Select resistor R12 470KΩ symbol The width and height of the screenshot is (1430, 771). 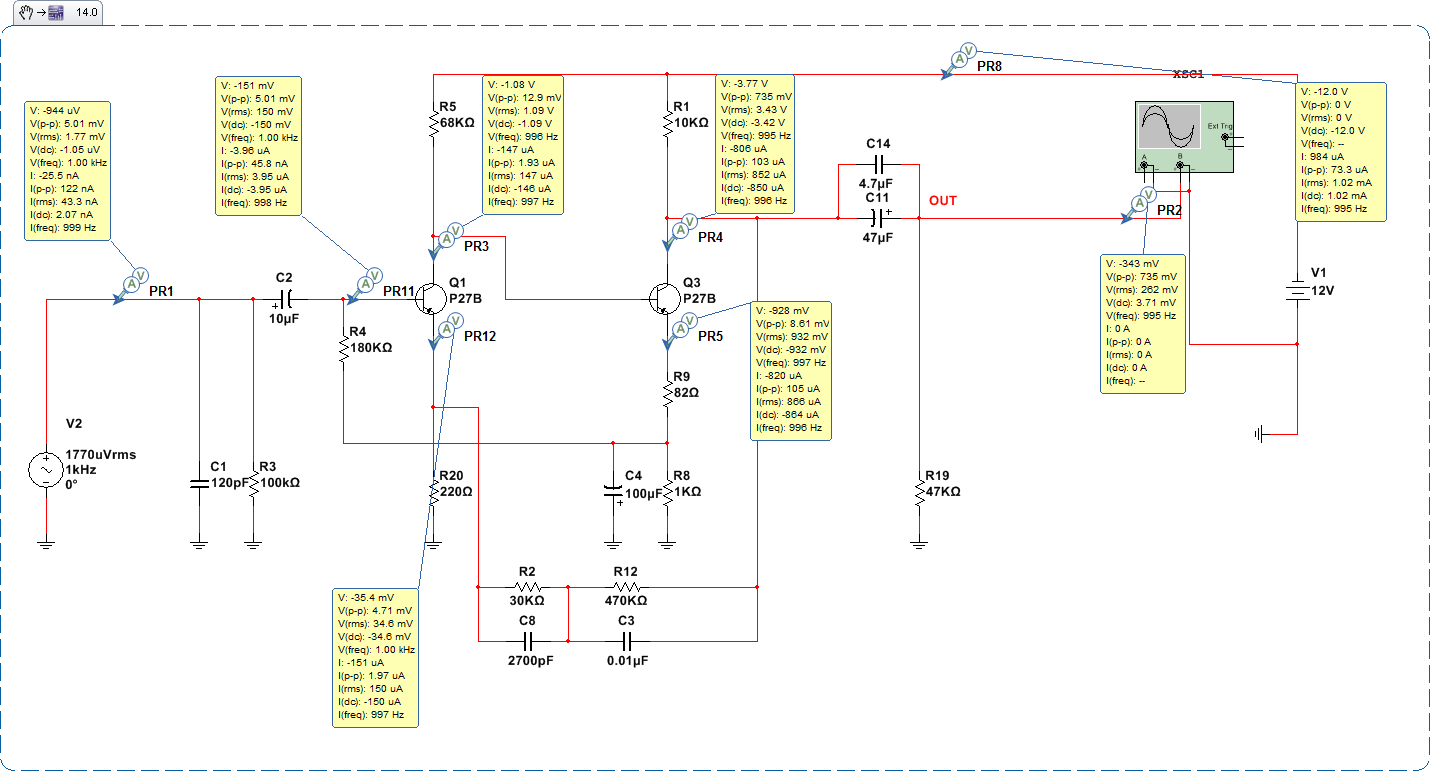pyautogui.click(x=625, y=587)
